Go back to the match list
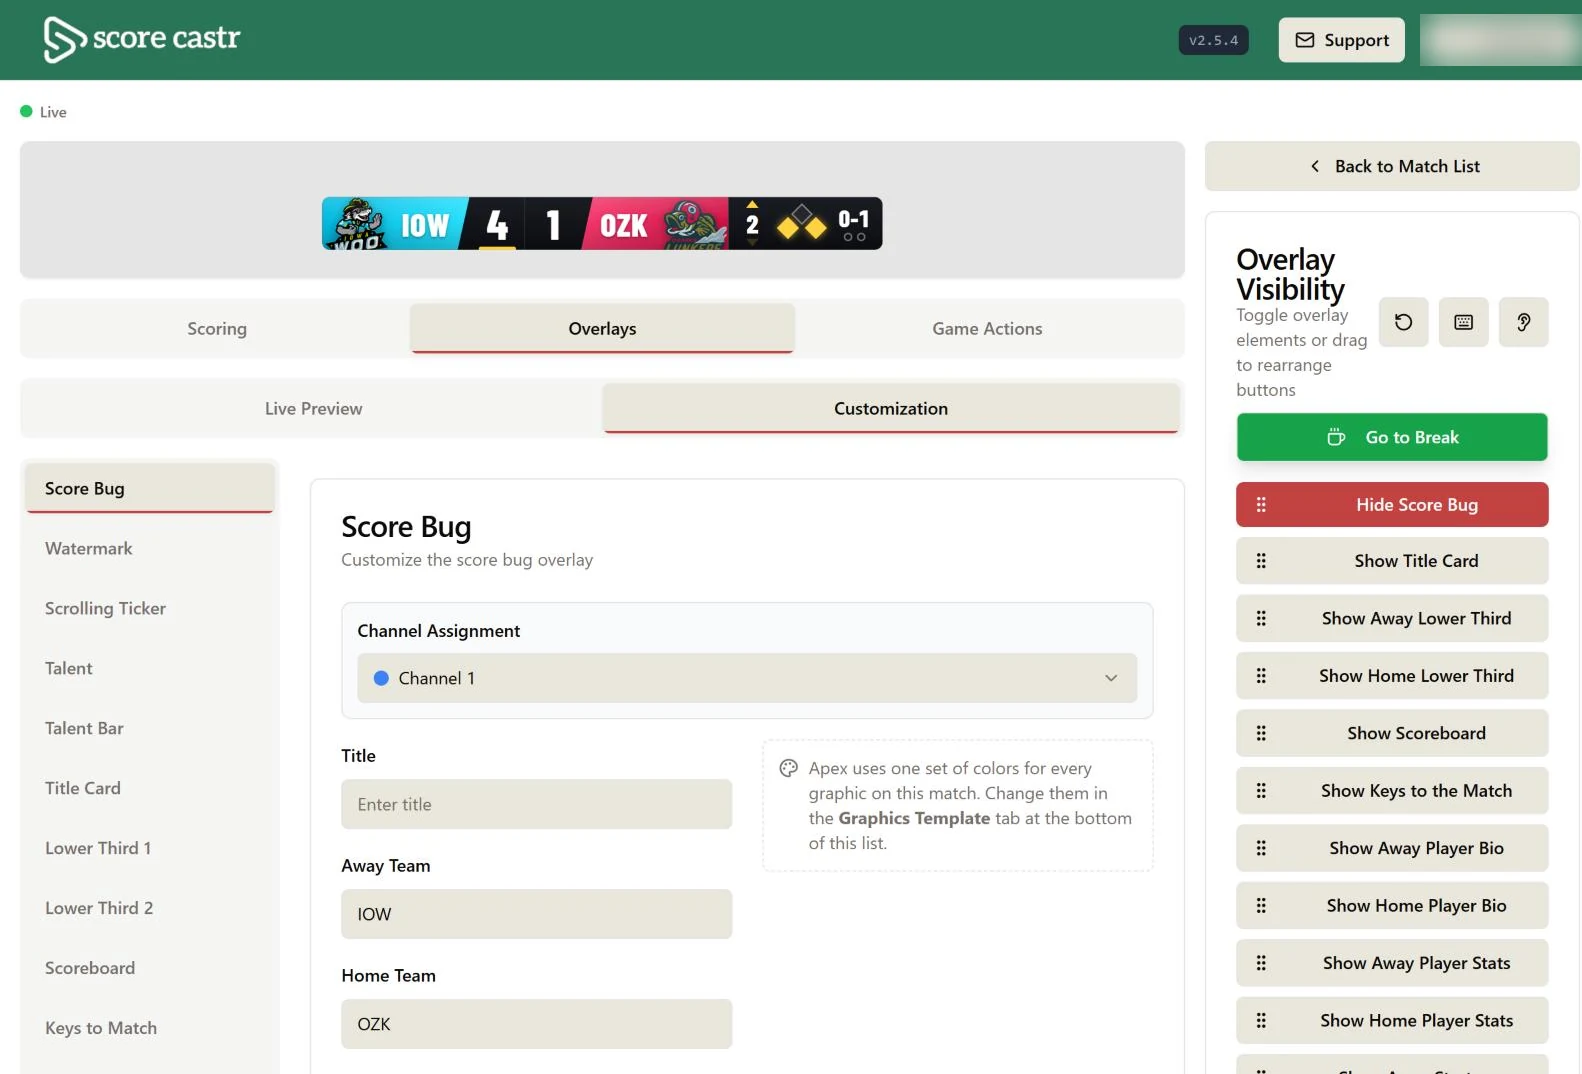The height and width of the screenshot is (1074, 1582). coord(1392,166)
